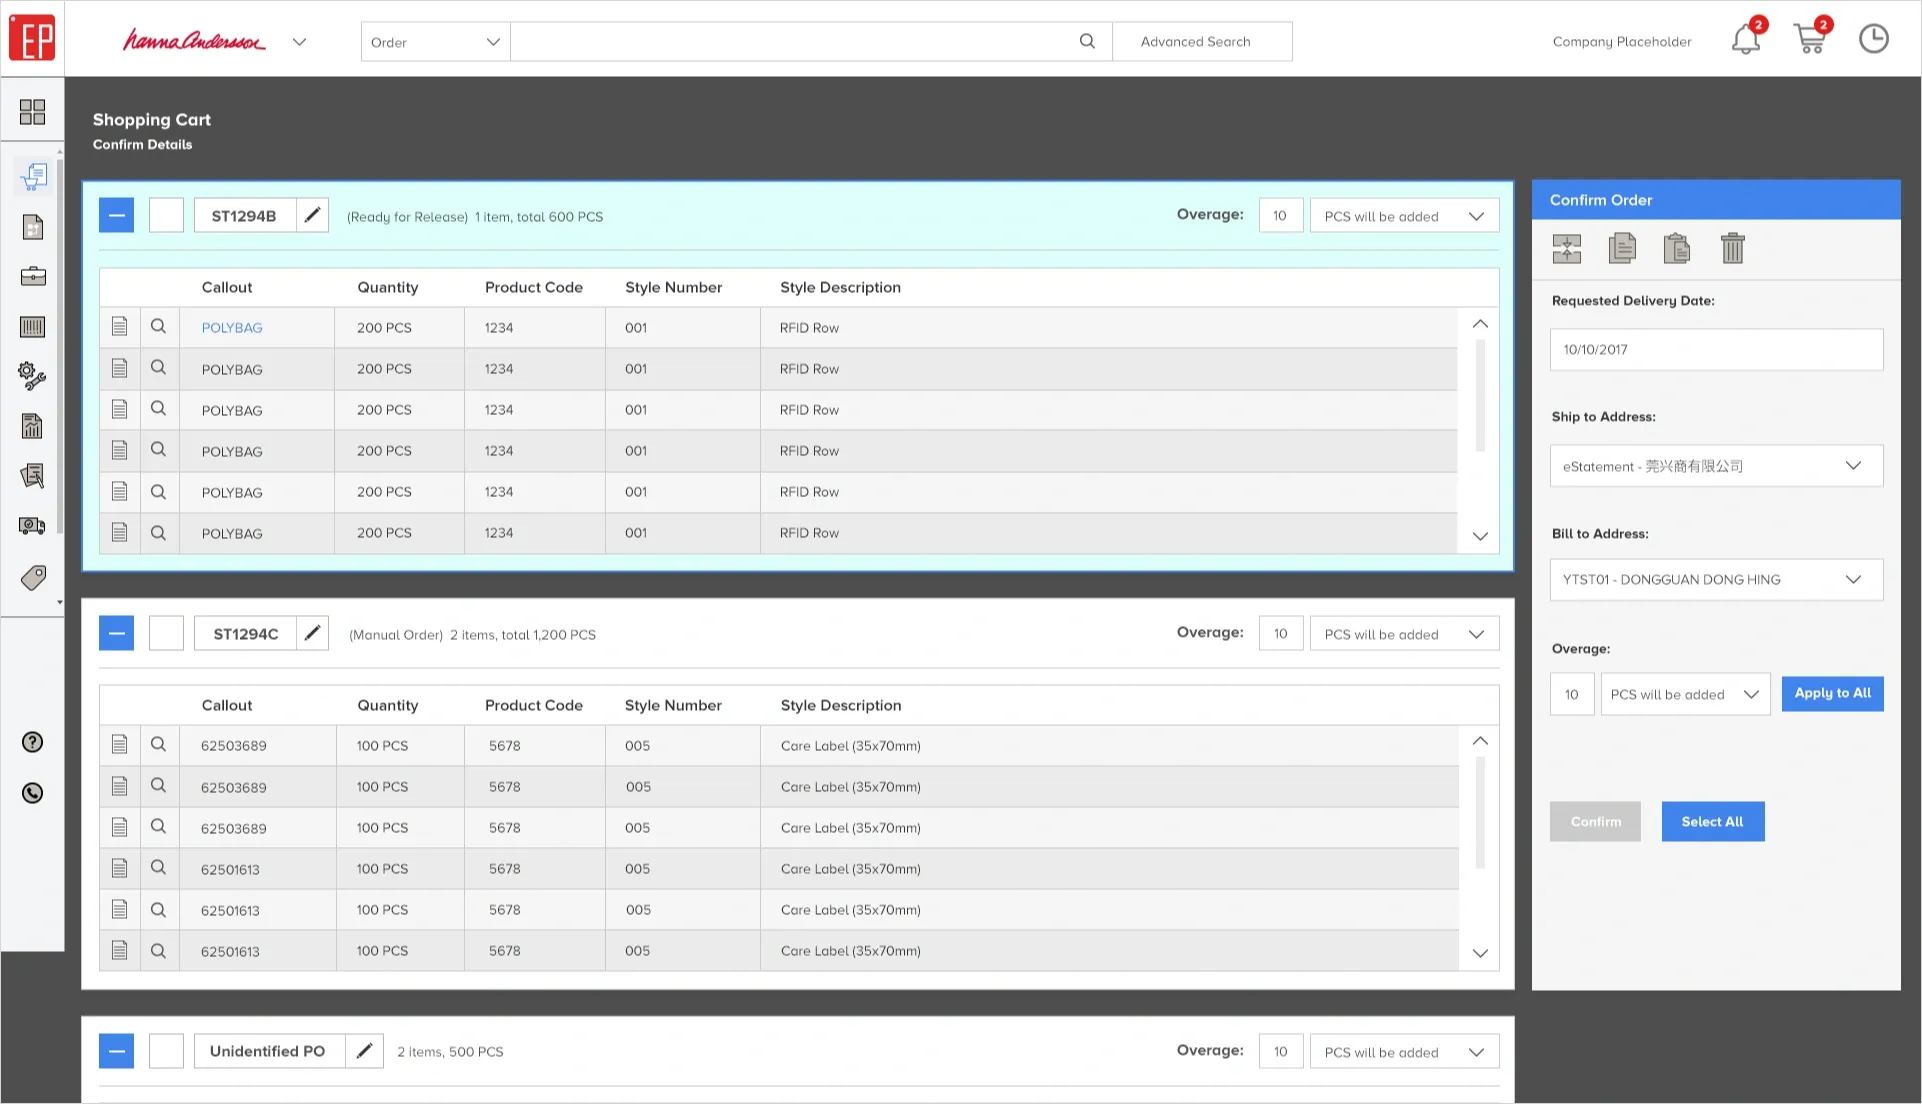Click the Apply to All button
The height and width of the screenshot is (1104, 1922).
pos(1832,693)
